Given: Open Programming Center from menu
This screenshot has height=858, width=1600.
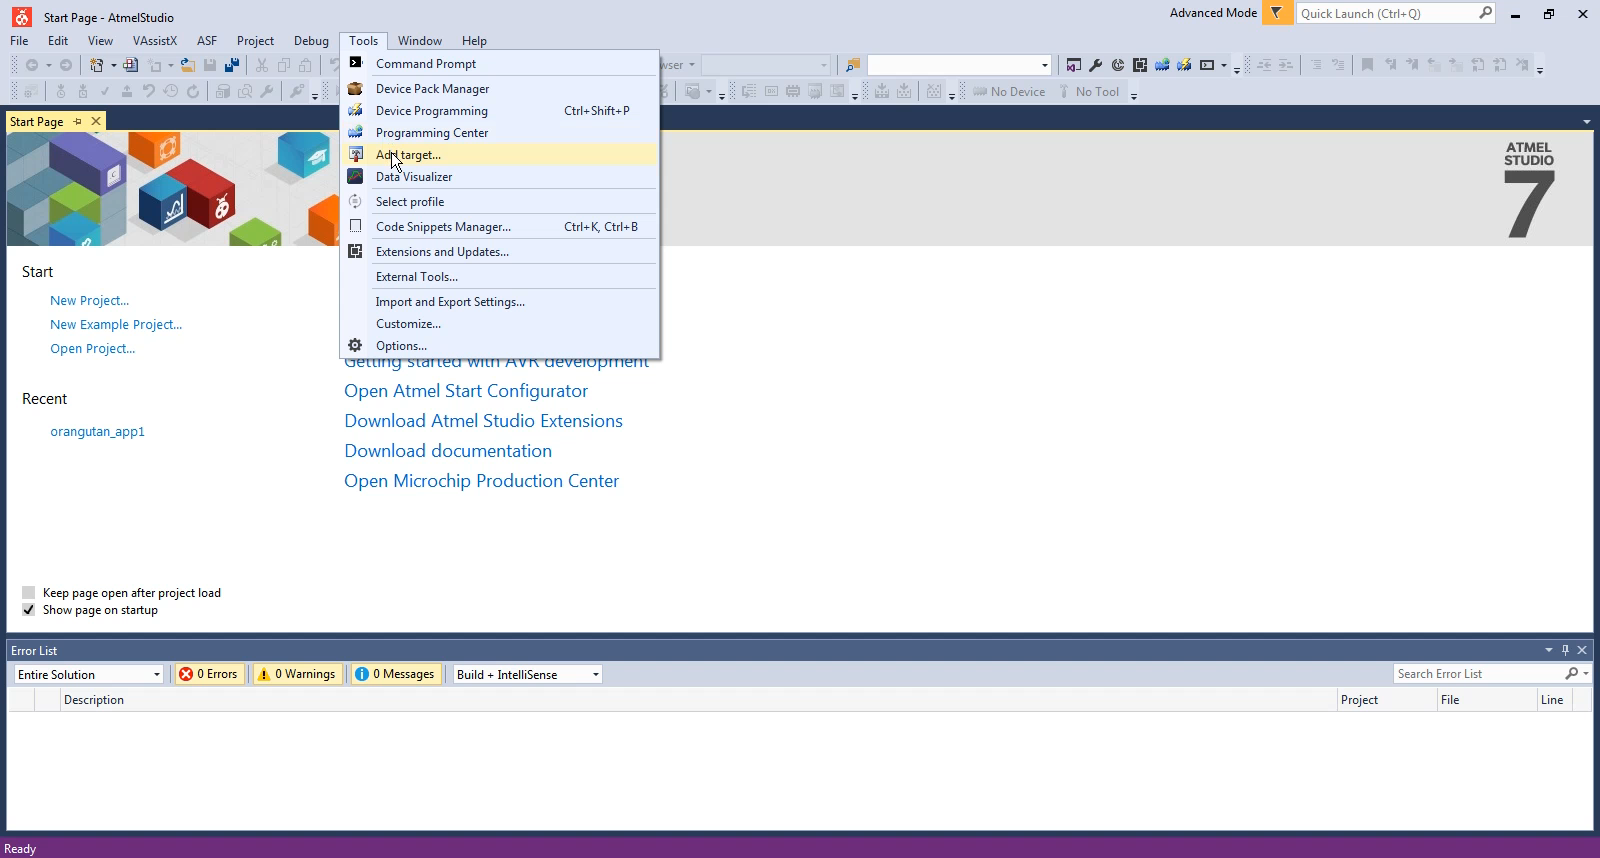Looking at the screenshot, I should pos(500,132).
